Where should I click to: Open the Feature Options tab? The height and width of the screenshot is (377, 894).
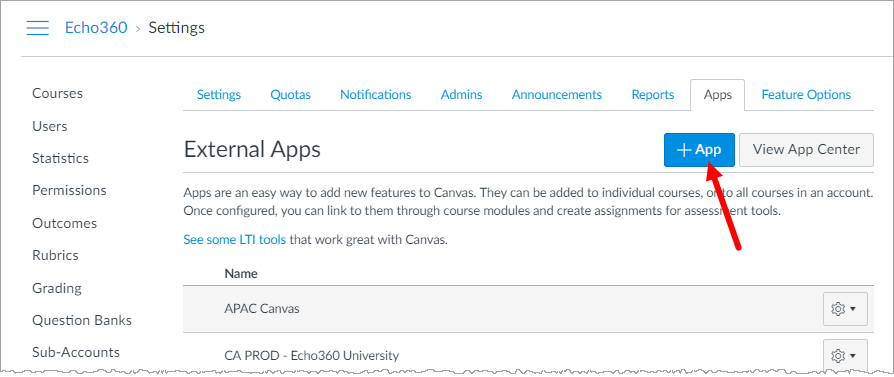click(806, 95)
